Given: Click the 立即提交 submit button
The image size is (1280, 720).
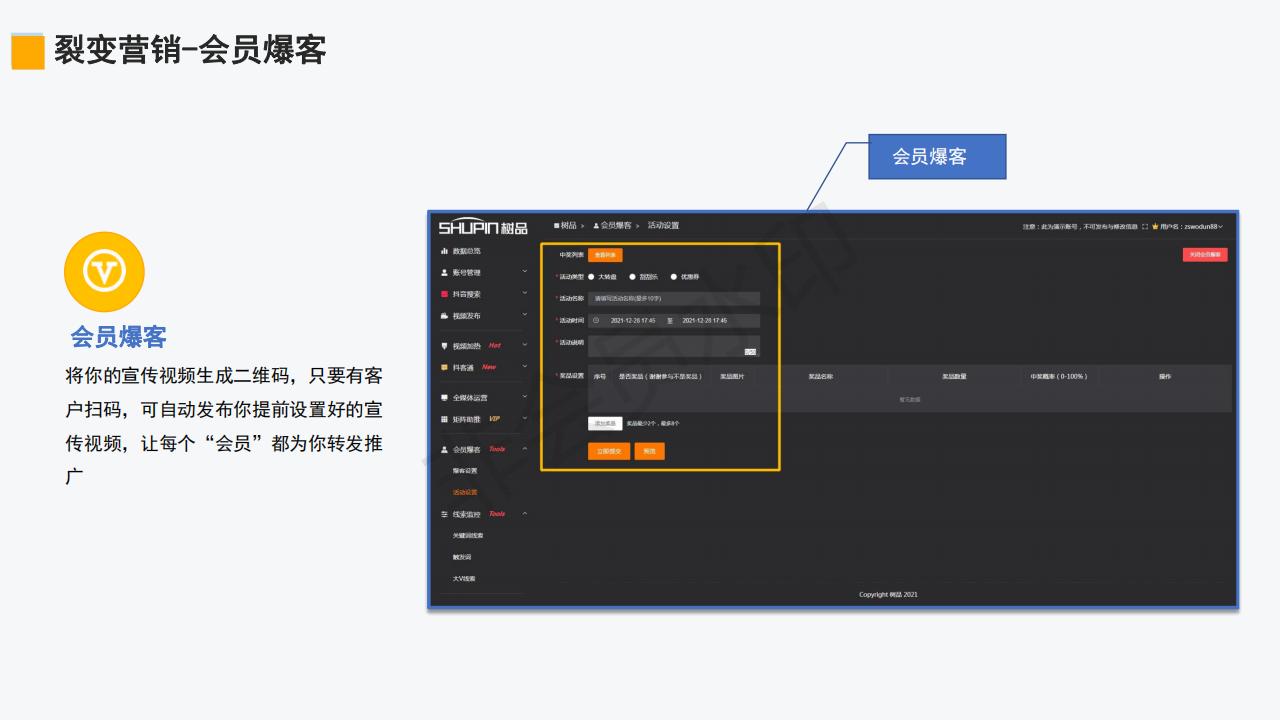Looking at the screenshot, I should click(608, 451).
